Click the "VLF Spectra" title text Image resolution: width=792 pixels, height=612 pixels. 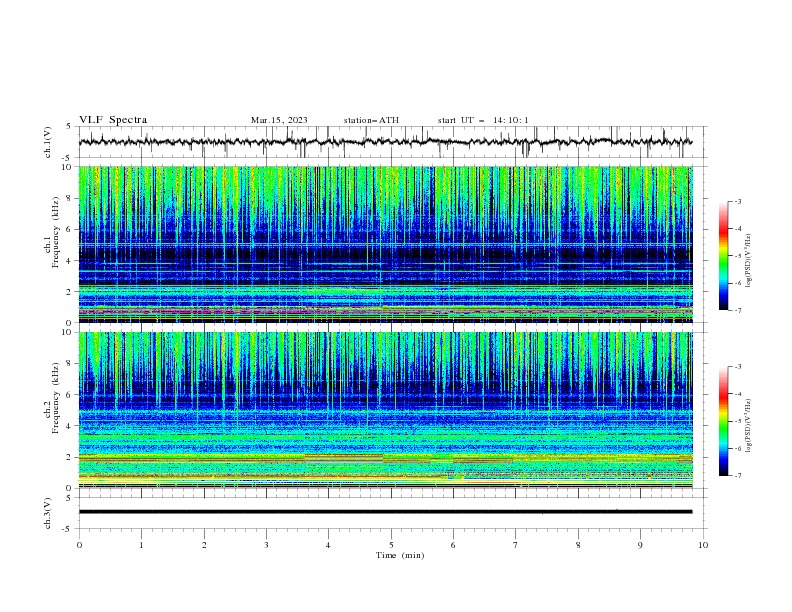(x=113, y=120)
